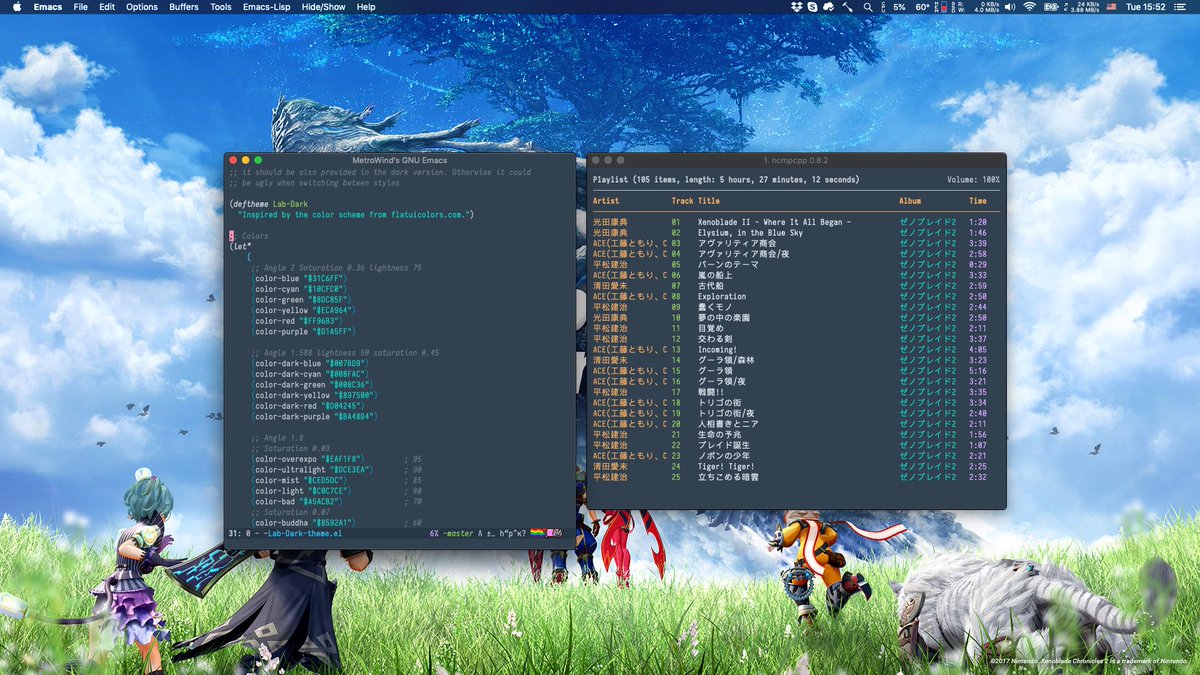The width and height of the screenshot is (1200, 675).
Task: Select the 'Tiger! Tiger!' track row
Action: point(727,467)
